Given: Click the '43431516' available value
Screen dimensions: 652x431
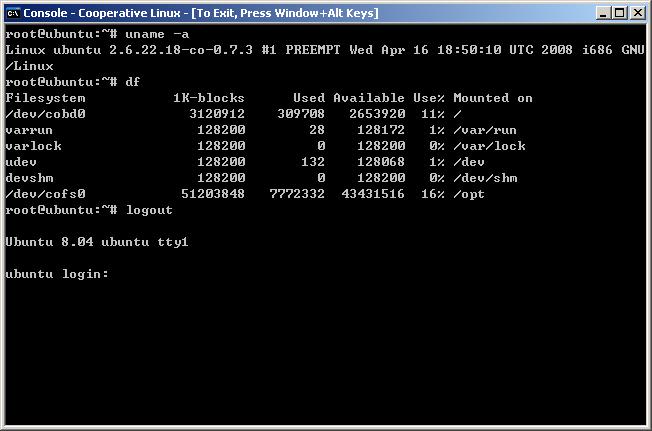Looking at the screenshot, I should 373,194.
